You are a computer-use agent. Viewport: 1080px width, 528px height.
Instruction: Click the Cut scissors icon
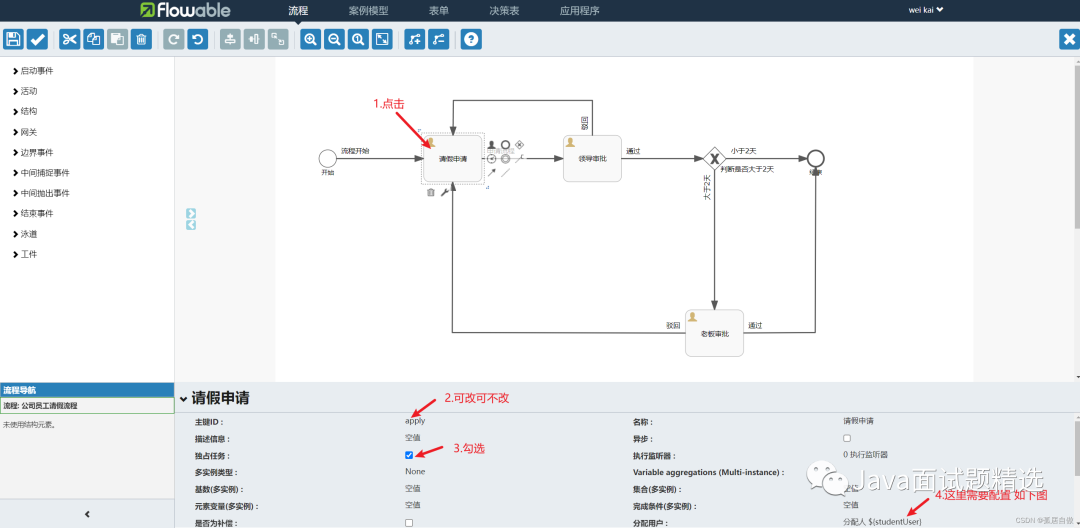[x=69, y=39]
